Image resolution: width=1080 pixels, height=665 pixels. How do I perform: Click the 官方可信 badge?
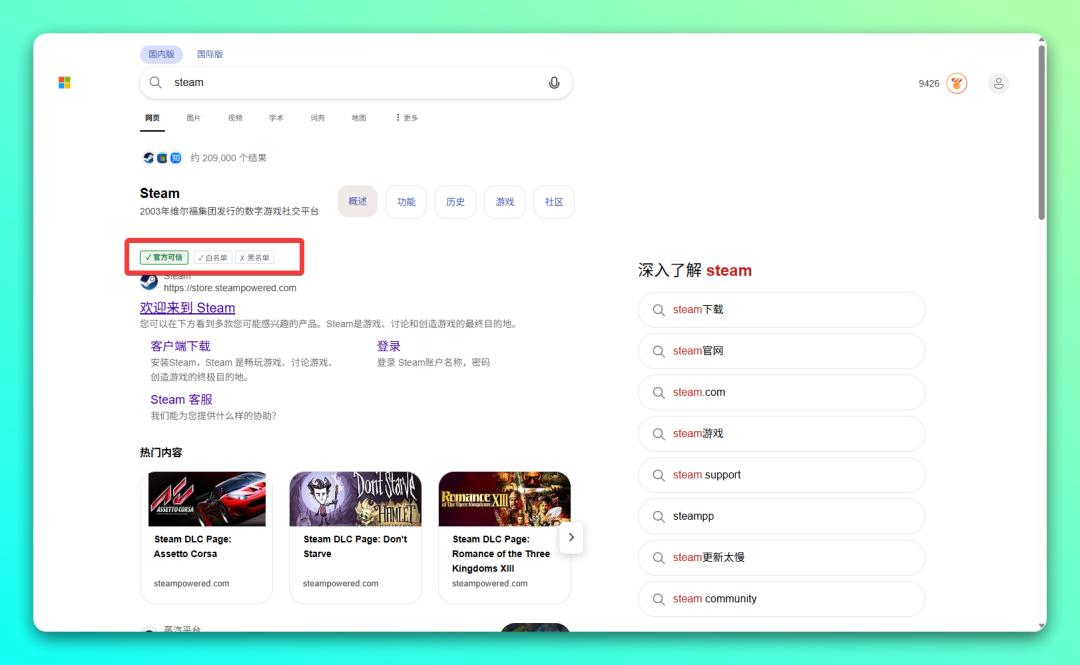pos(164,258)
